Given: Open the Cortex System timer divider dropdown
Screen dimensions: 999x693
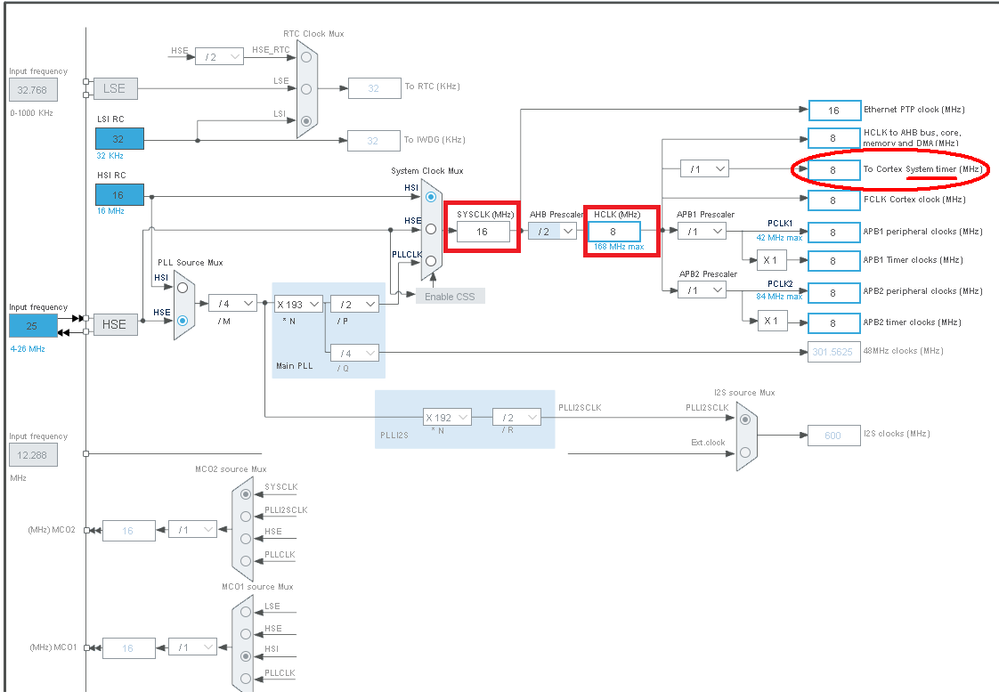Looking at the screenshot, I should click(x=705, y=169).
